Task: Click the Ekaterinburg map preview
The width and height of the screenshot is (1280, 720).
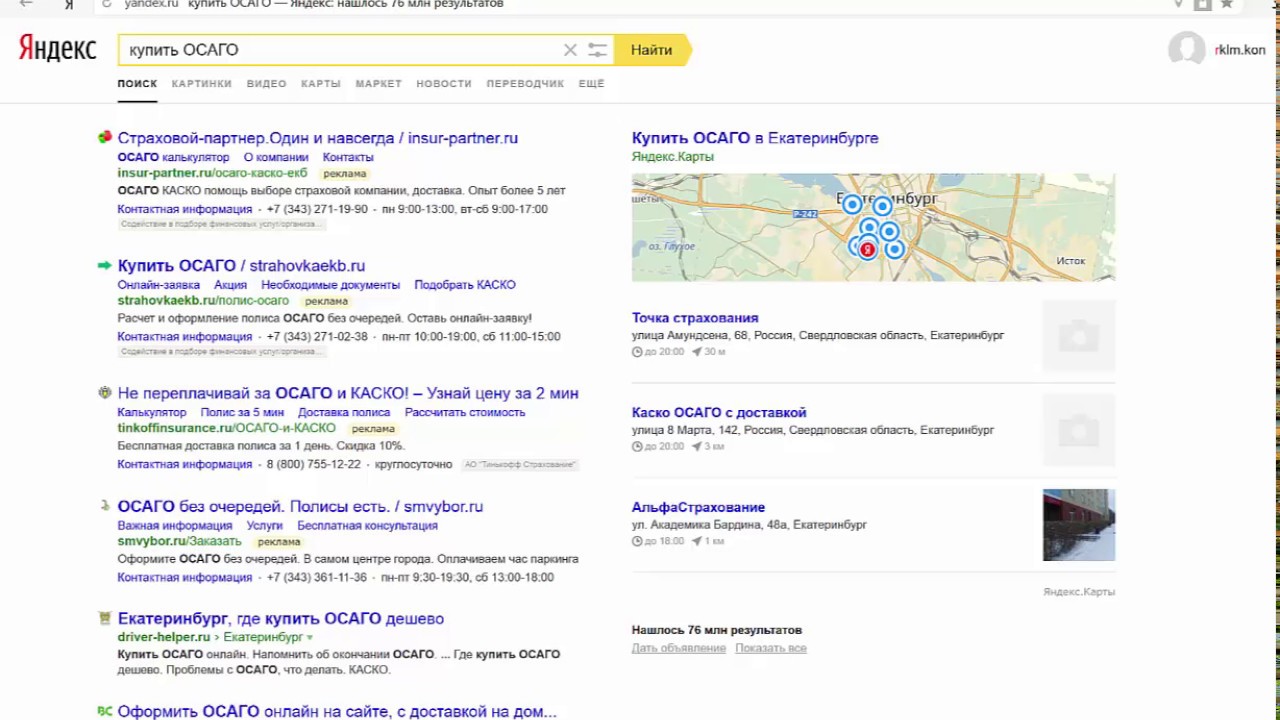Action: coord(873,227)
